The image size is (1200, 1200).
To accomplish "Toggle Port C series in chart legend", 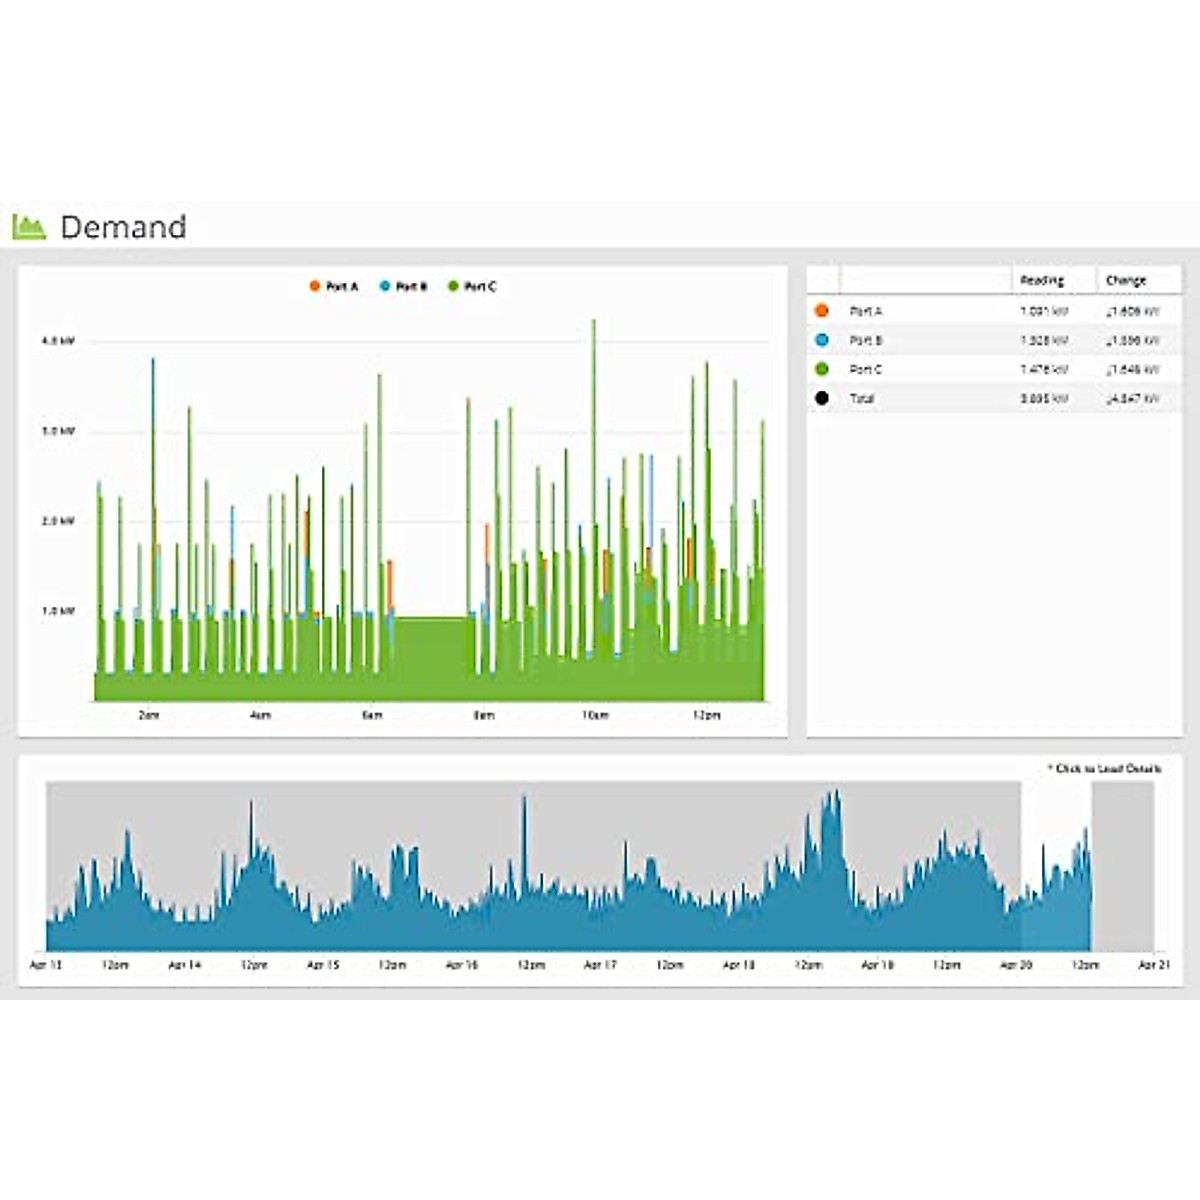I will point(472,287).
